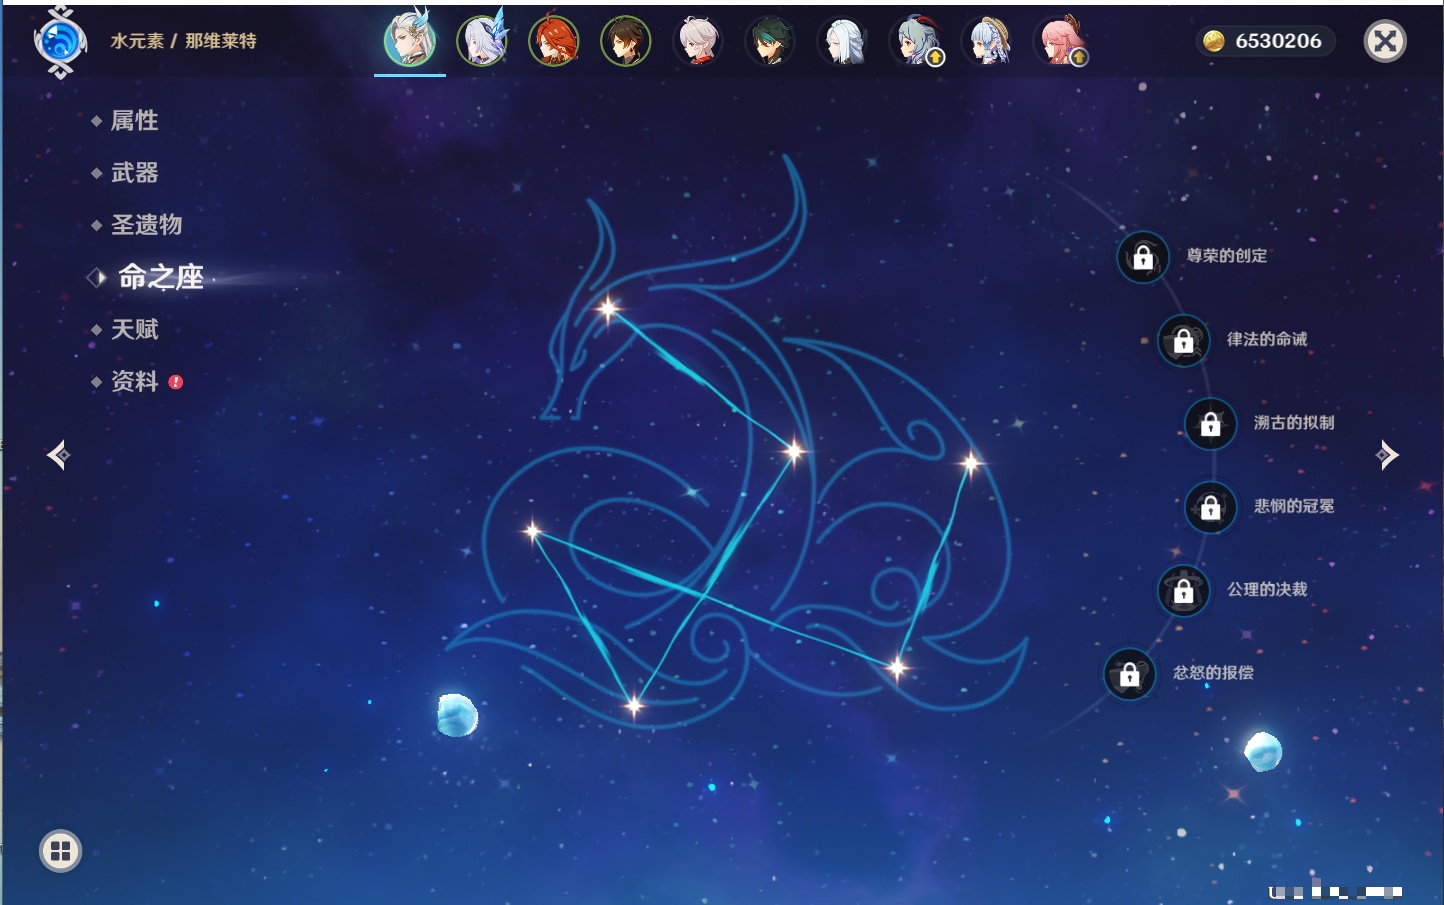Image resolution: width=1444 pixels, height=905 pixels.
Task: Go to the next character with the right arrow
Action: click(x=1386, y=455)
